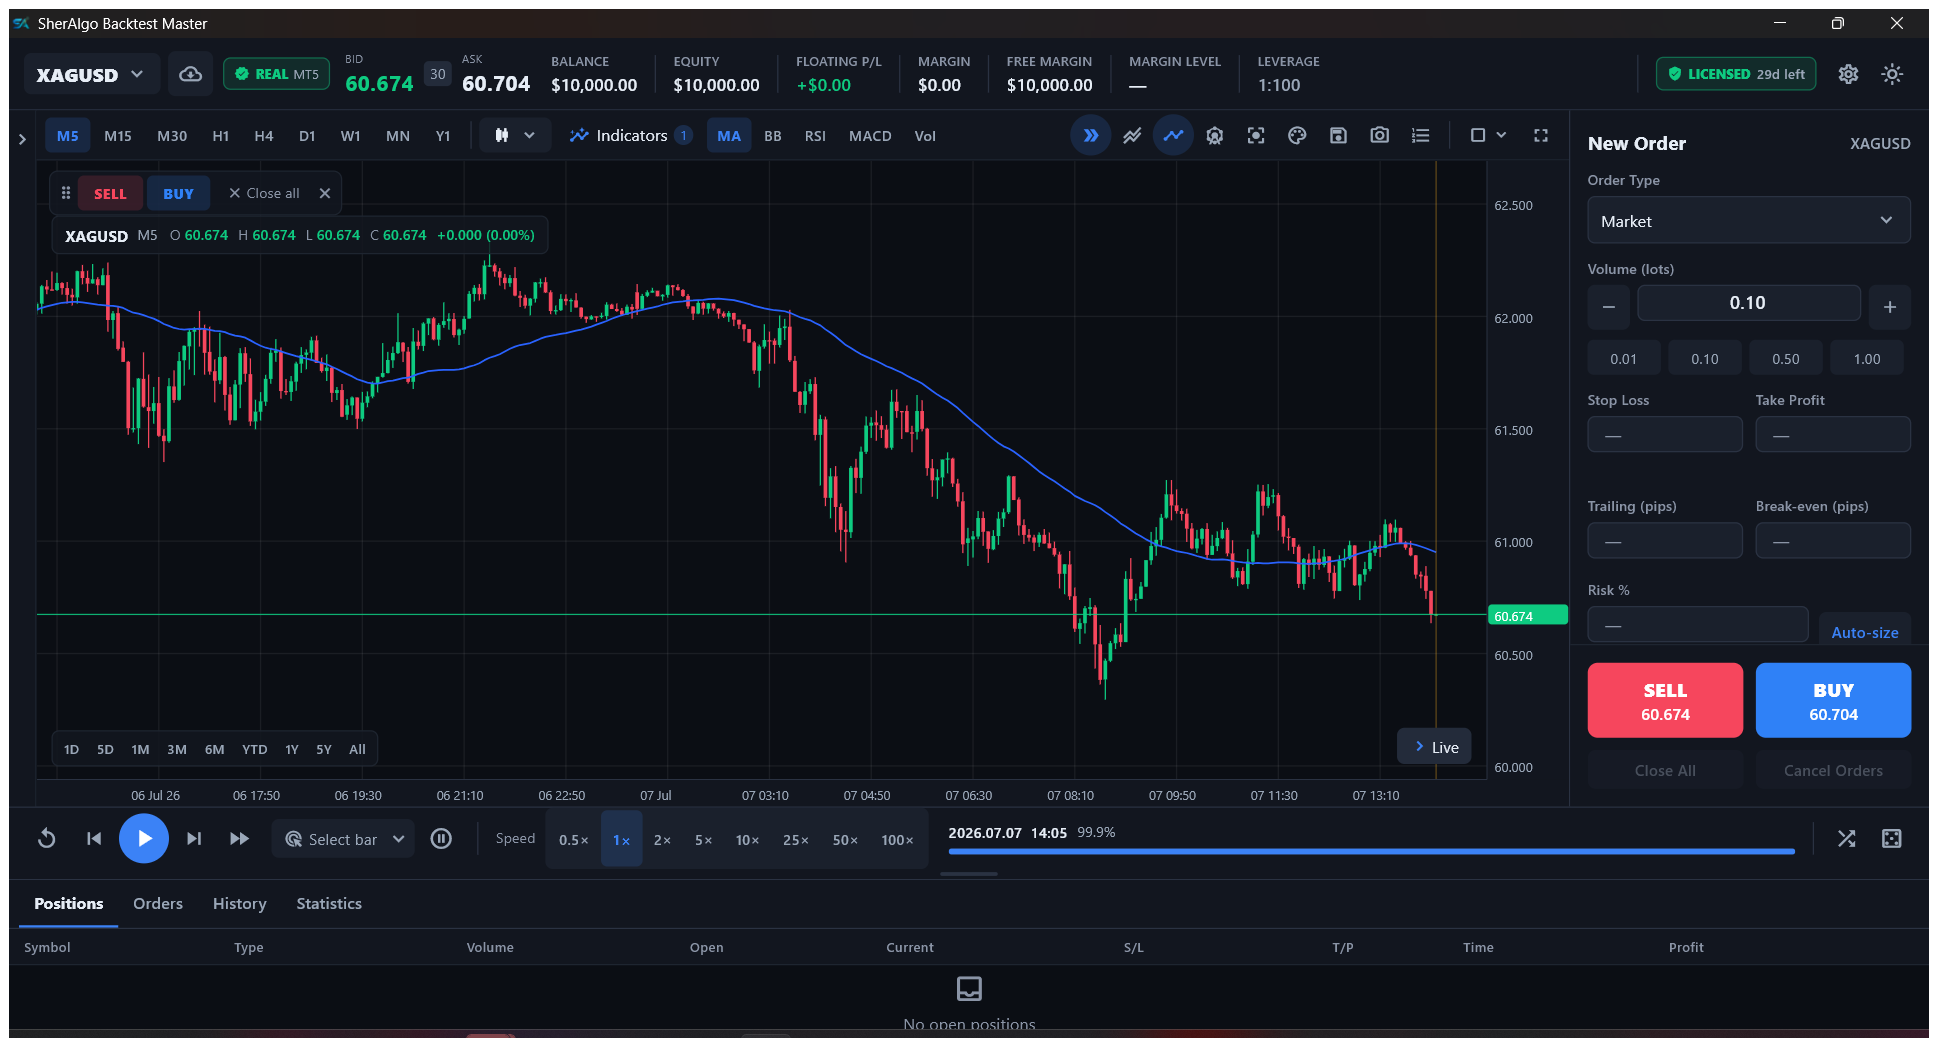Click the pause circle icon

[441, 839]
